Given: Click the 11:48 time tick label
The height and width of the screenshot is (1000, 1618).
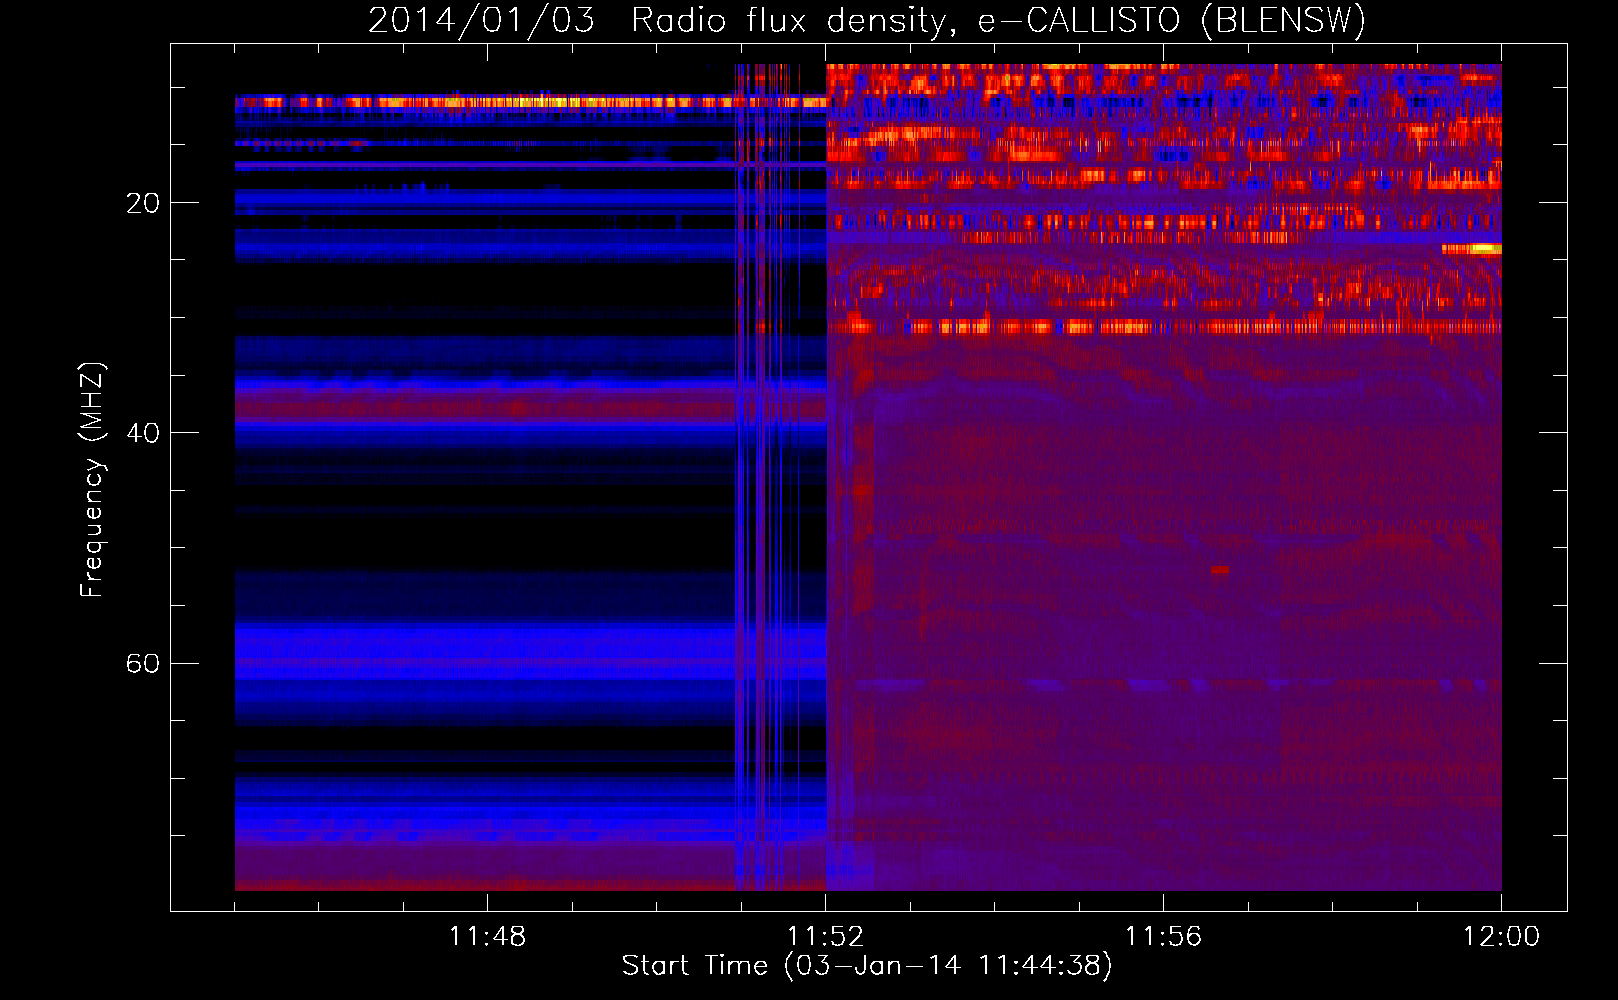Looking at the screenshot, I should click(487, 937).
